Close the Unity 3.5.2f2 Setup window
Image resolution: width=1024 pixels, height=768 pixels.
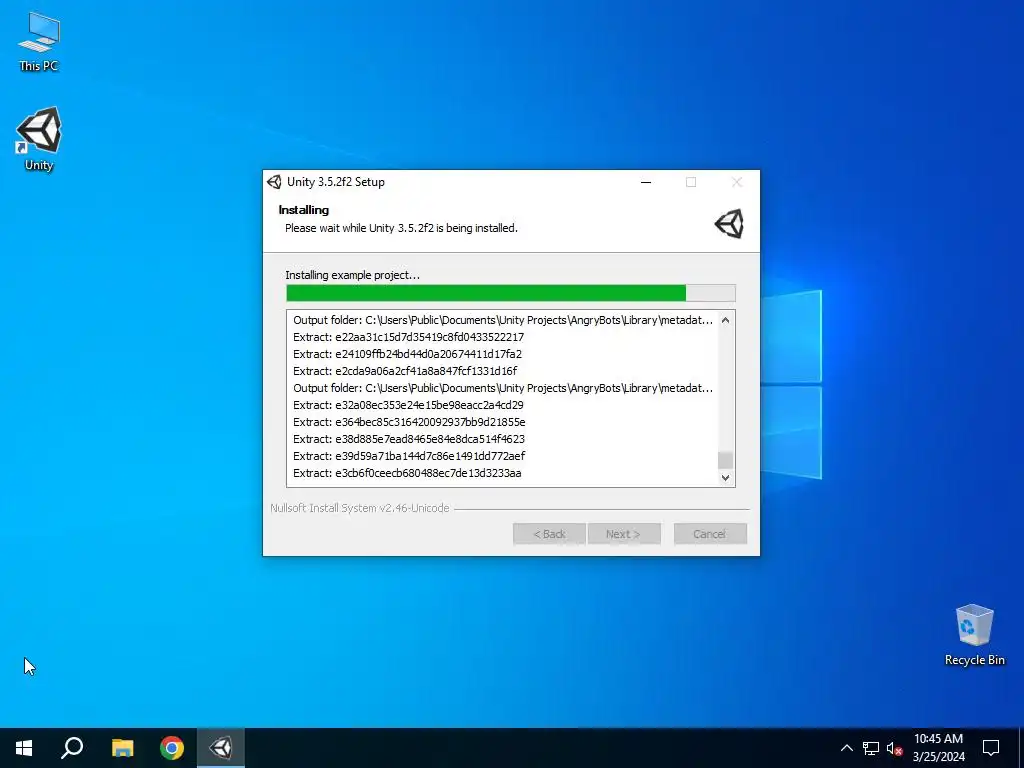(x=737, y=182)
